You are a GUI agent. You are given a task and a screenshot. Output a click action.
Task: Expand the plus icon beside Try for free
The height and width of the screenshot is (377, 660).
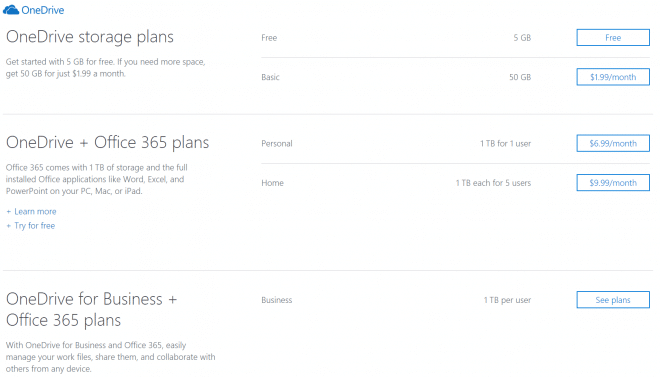tap(8, 226)
